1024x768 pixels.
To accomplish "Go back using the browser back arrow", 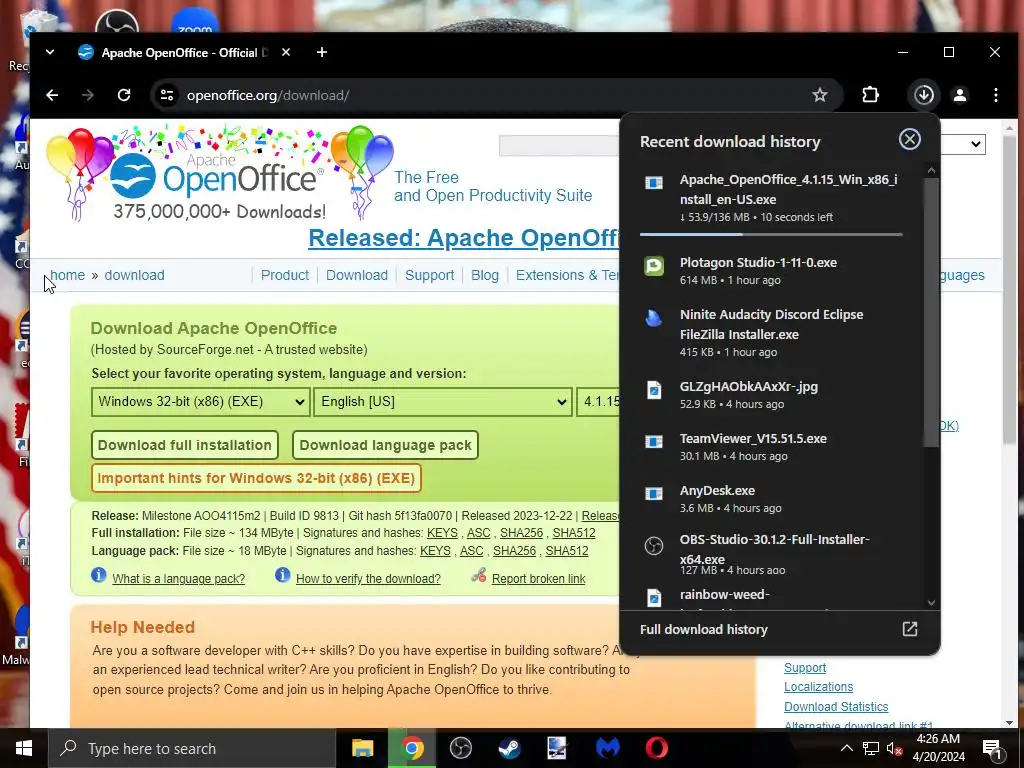I will [52, 95].
